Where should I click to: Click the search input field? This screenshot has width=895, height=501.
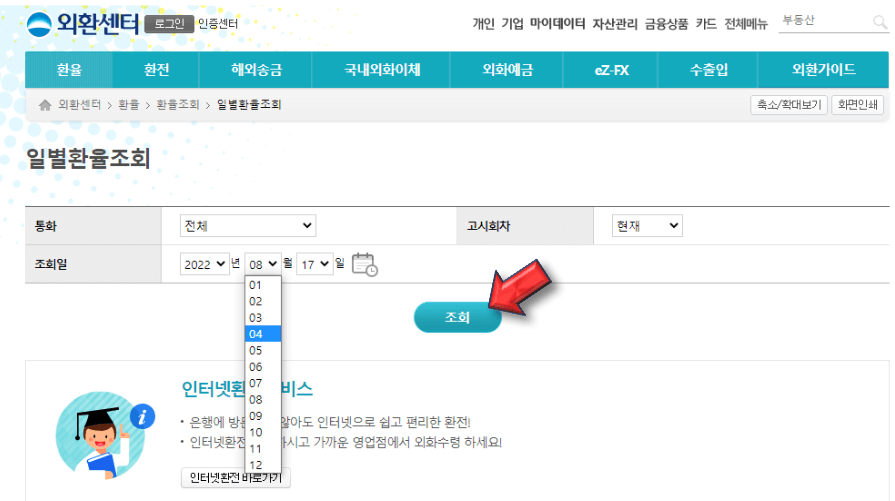[824, 21]
